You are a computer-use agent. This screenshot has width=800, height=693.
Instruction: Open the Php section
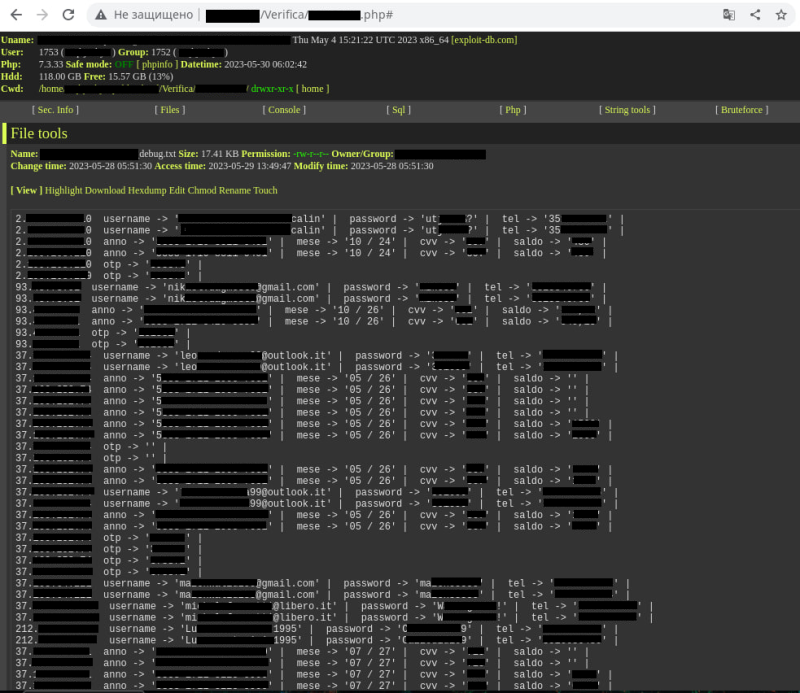pyautogui.click(x=512, y=109)
